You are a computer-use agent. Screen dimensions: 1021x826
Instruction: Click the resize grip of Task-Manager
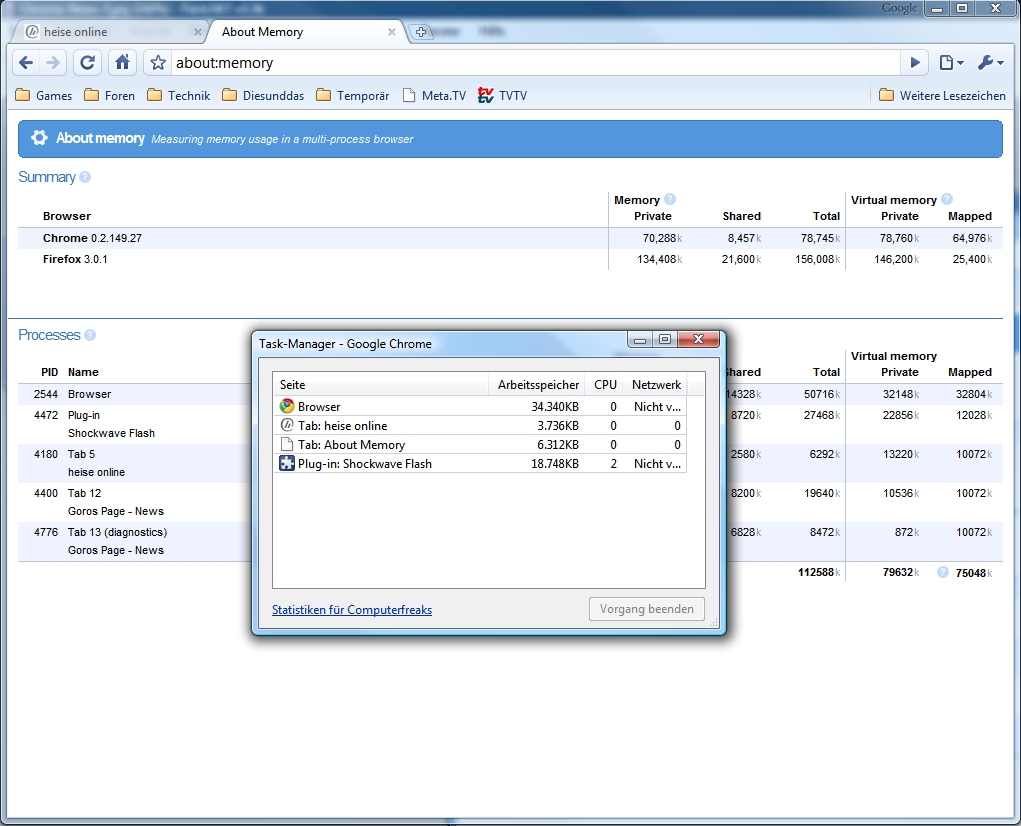(x=714, y=622)
